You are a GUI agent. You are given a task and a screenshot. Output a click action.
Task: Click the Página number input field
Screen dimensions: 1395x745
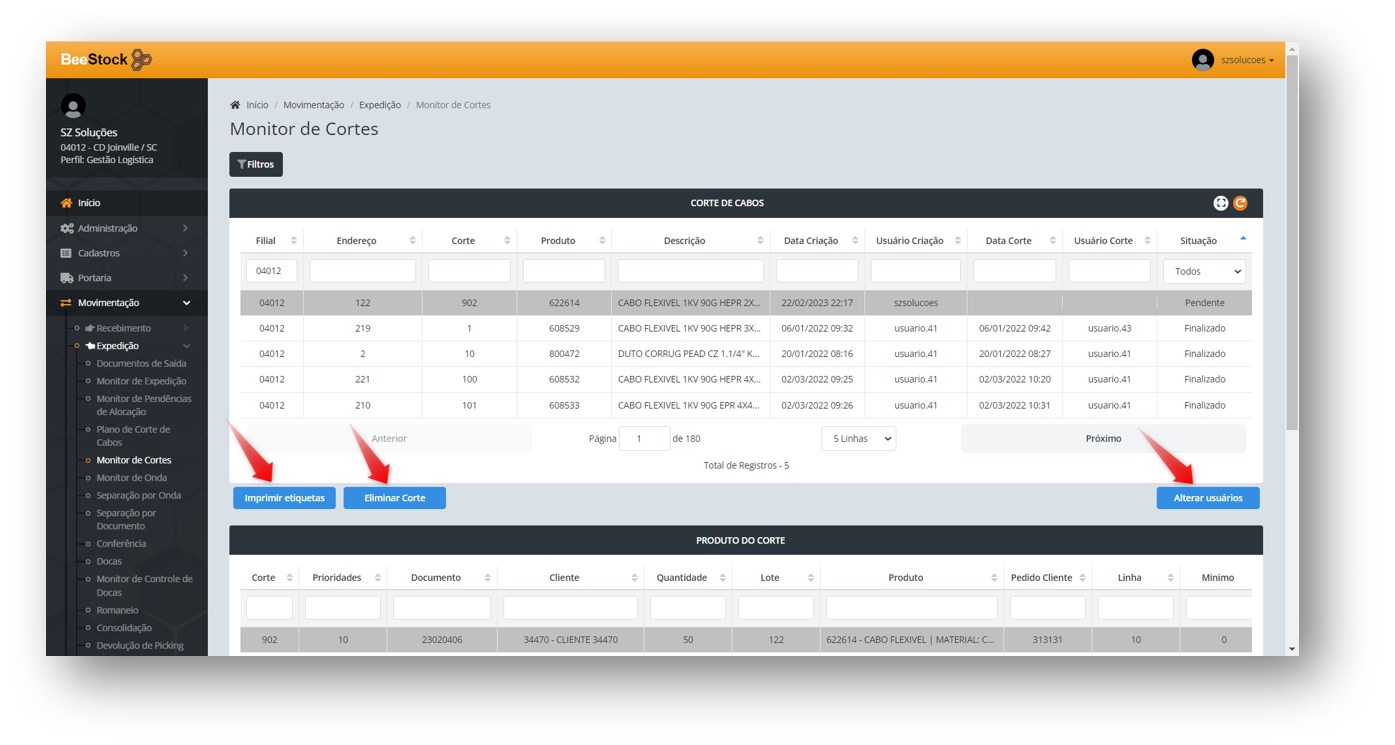(644, 438)
